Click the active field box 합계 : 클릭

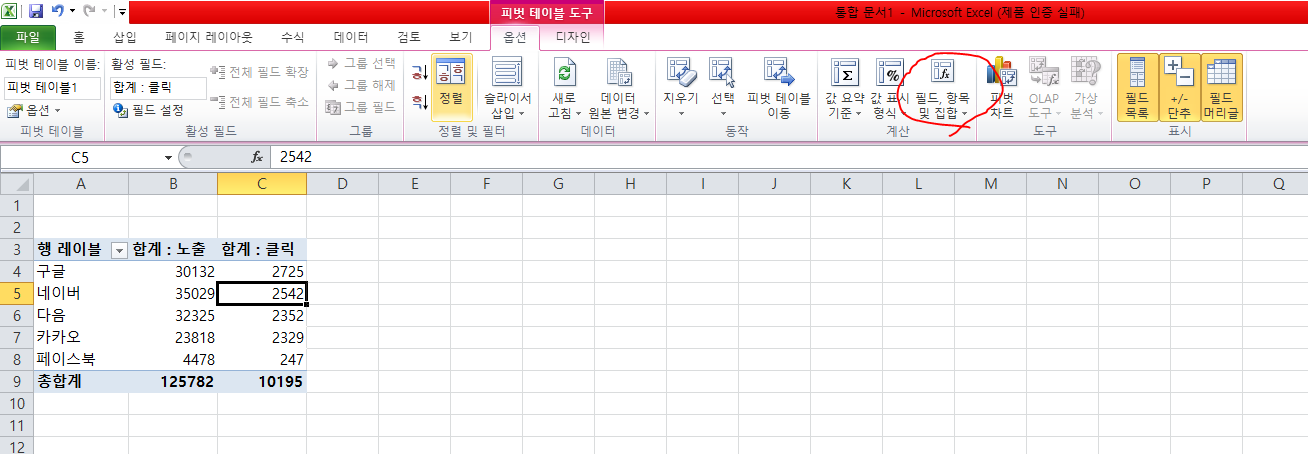tap(158, 87)
